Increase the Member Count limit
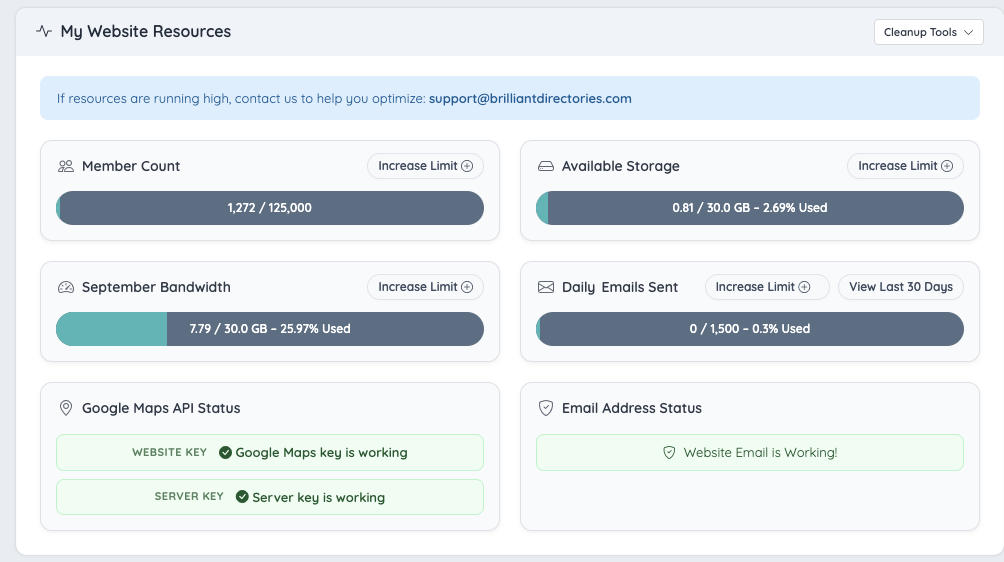Image resolution: width=1004 pixels, height=562 pixels. point(425,166)
